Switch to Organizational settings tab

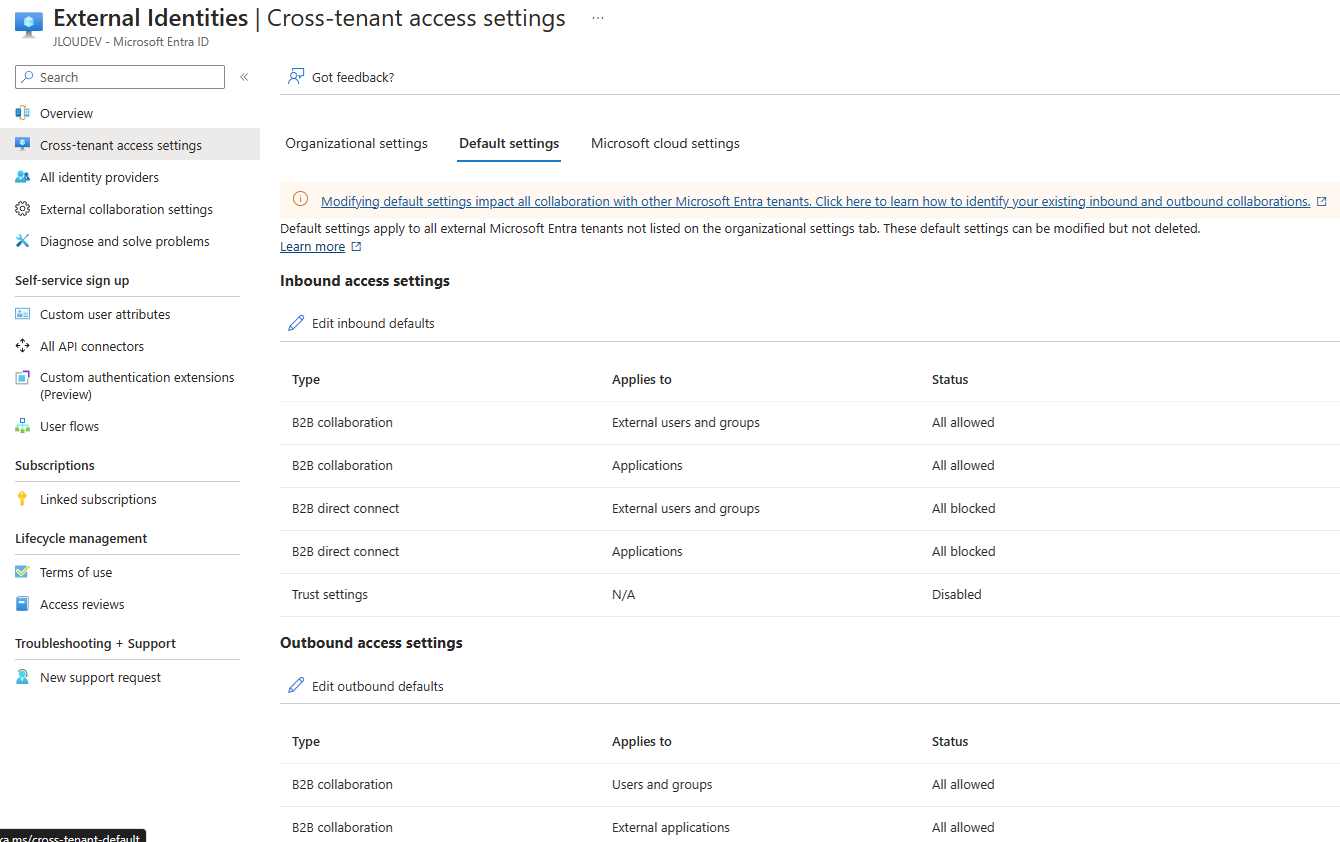pyautogui.click(x=356, y=143)
